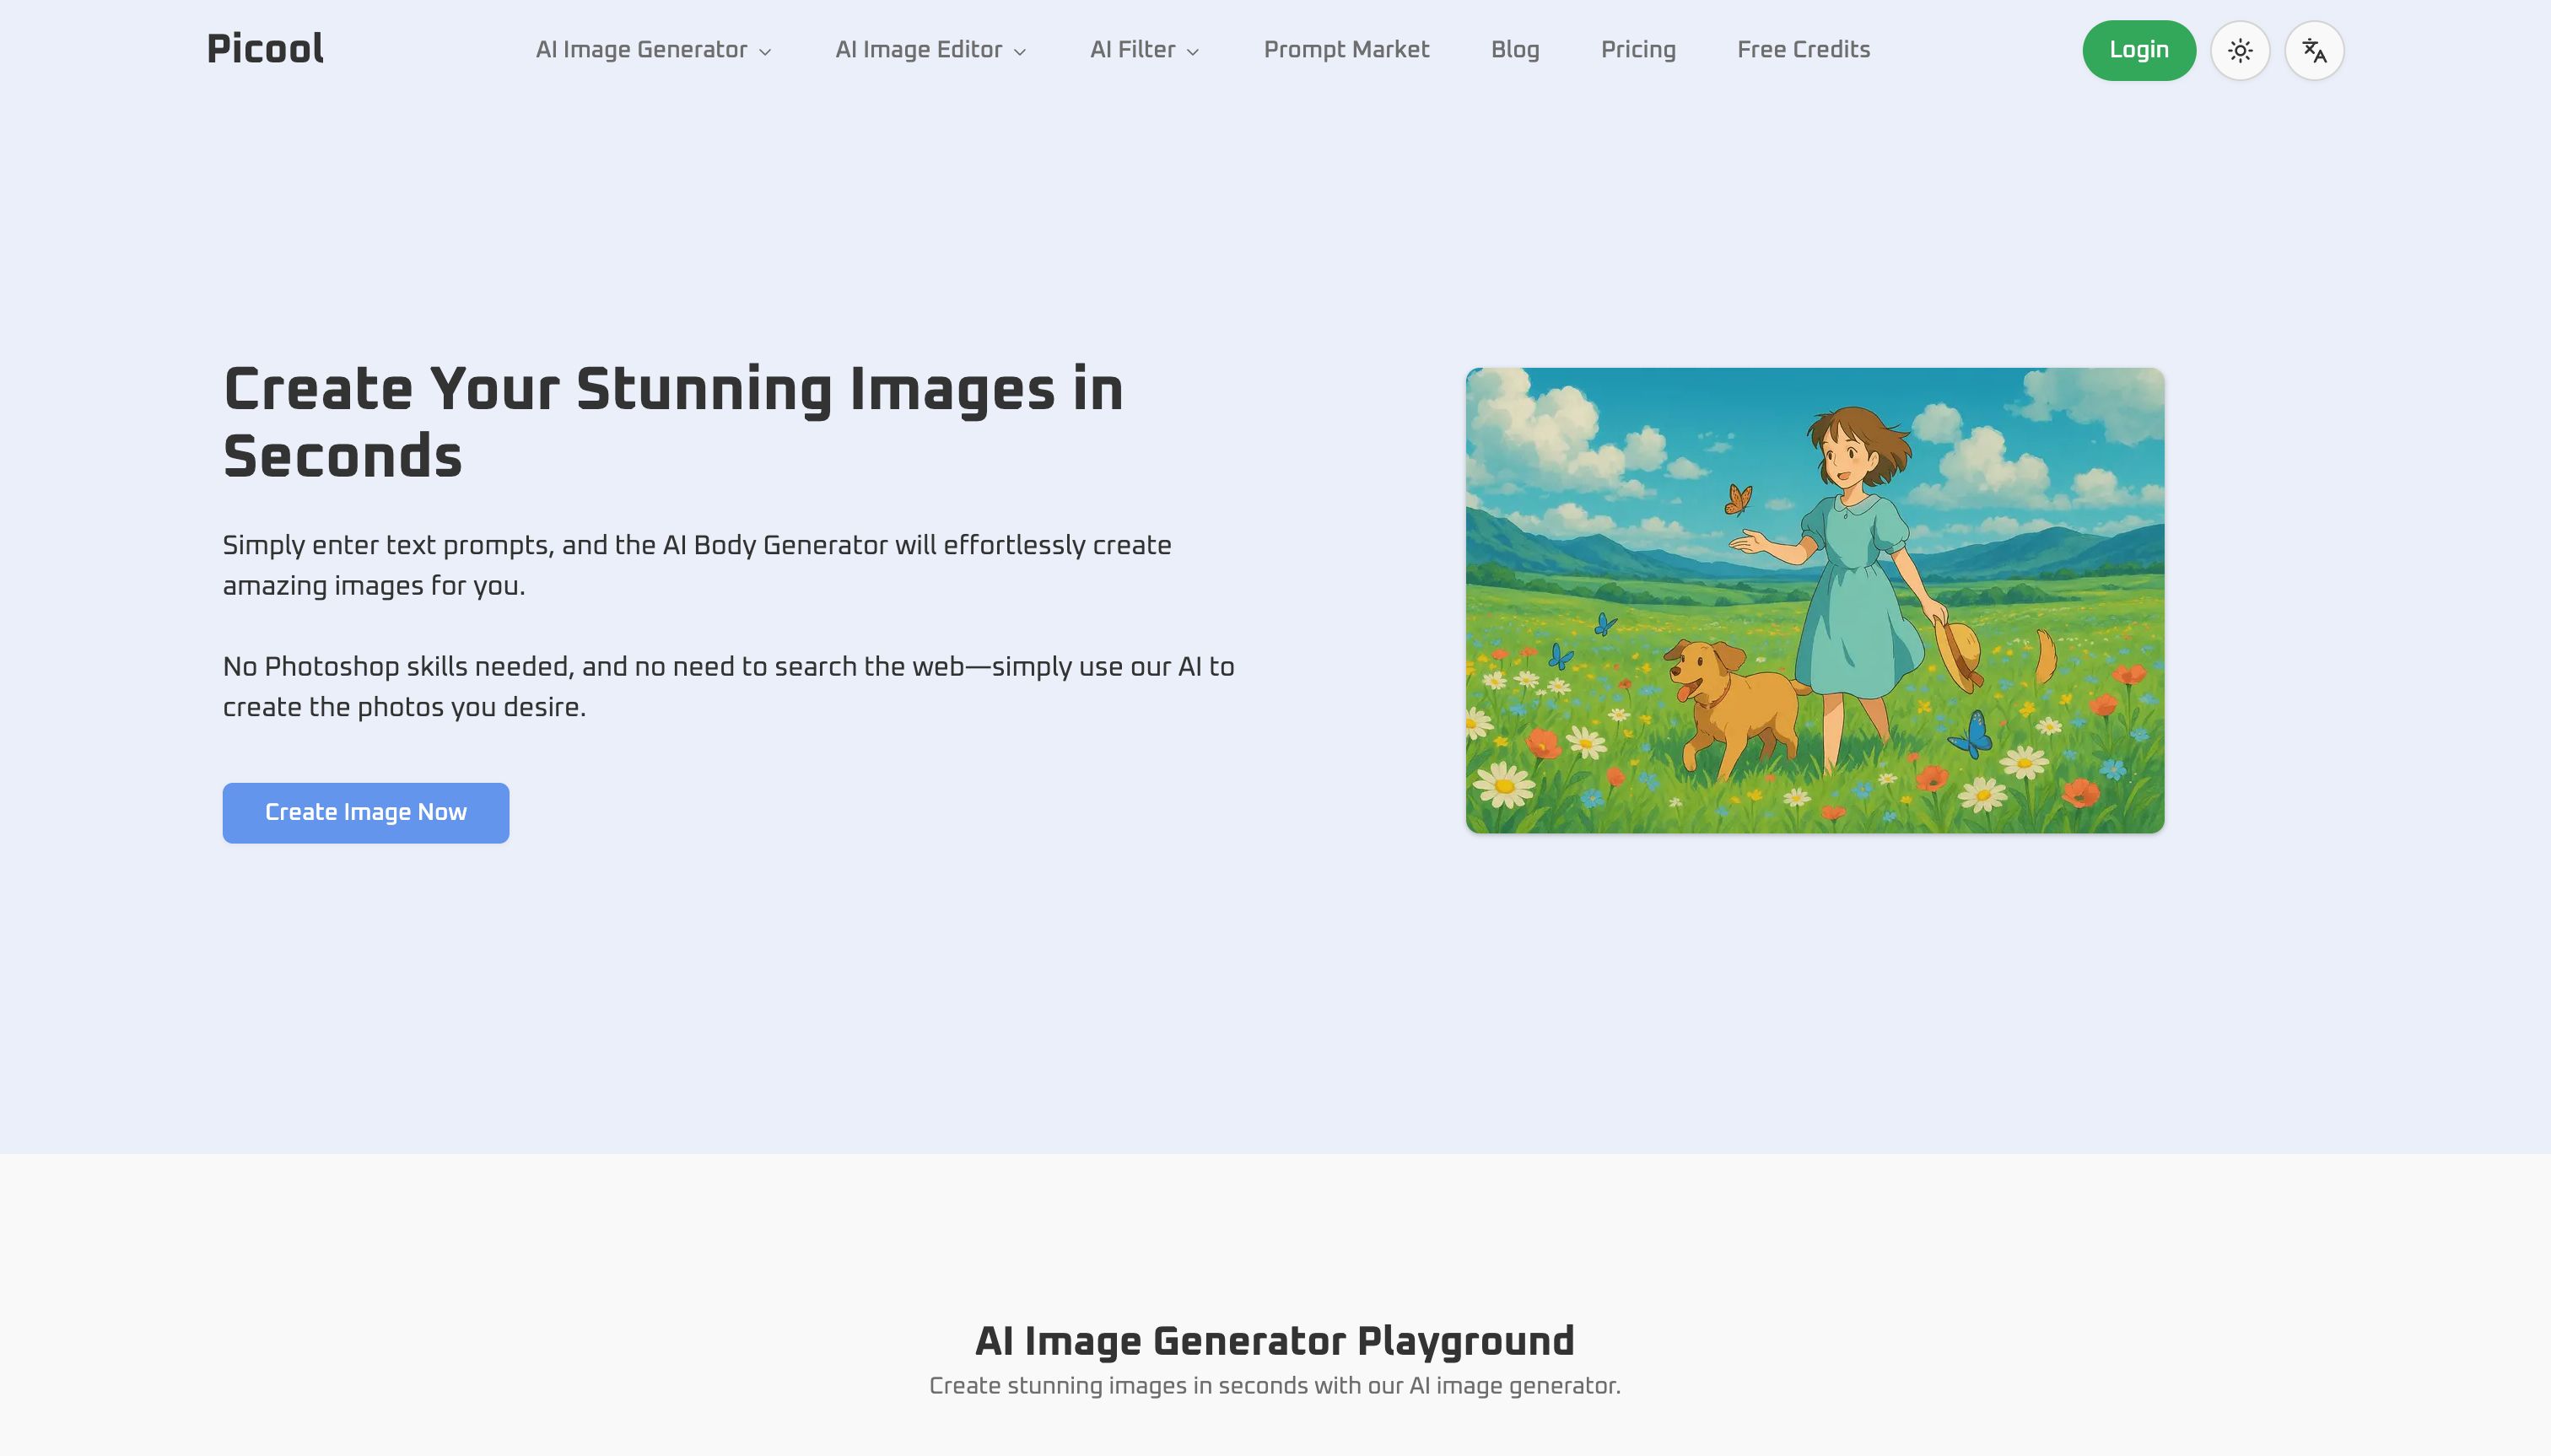This screenshot has height=1456, width=2551.
Task: Click the AI Image Generator Playground heading
Action: pyautogui.click(x=1275, y=1342)
